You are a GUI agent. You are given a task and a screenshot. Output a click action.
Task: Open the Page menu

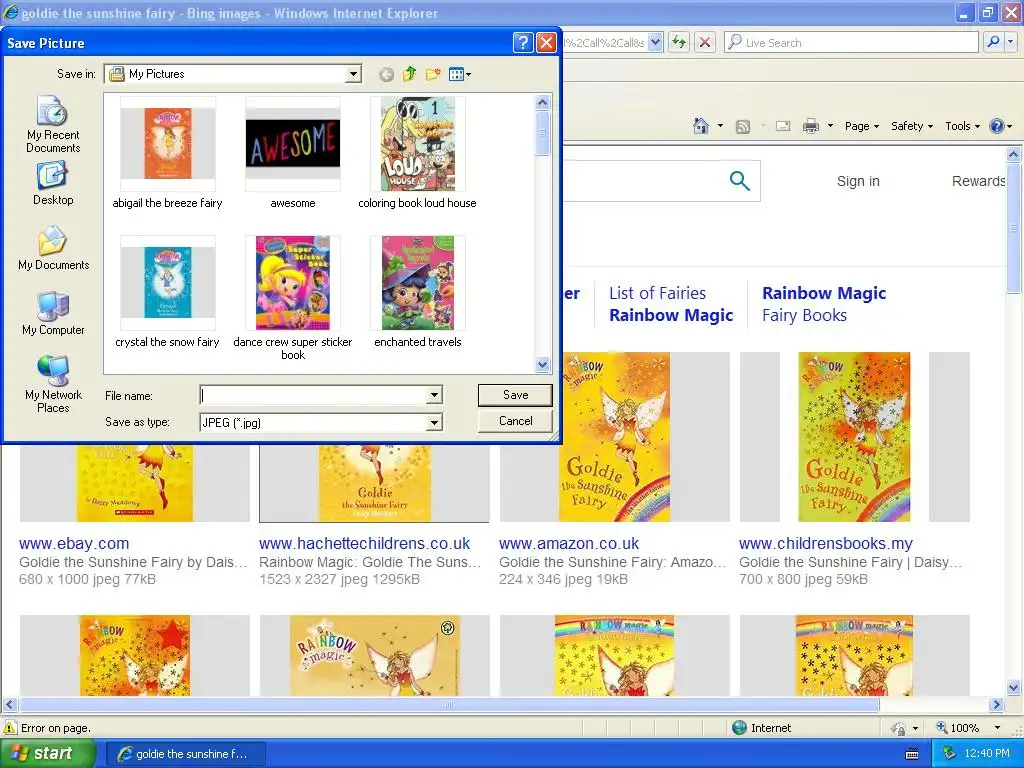click(x=861, y=126)
